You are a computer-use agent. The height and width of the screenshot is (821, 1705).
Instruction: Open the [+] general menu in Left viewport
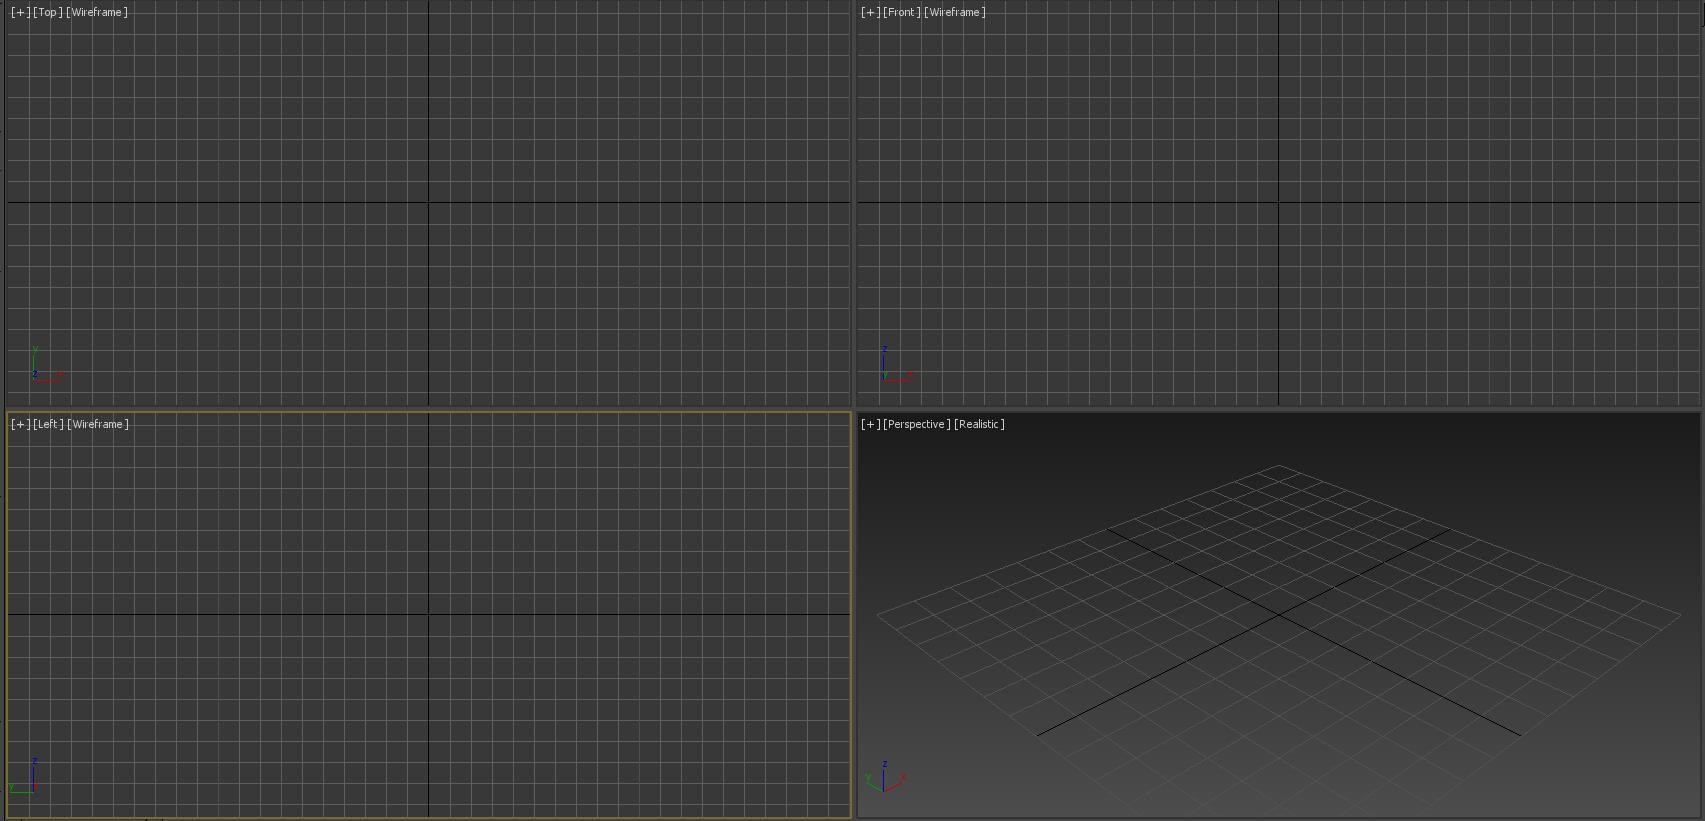click(x=21, y=424)
